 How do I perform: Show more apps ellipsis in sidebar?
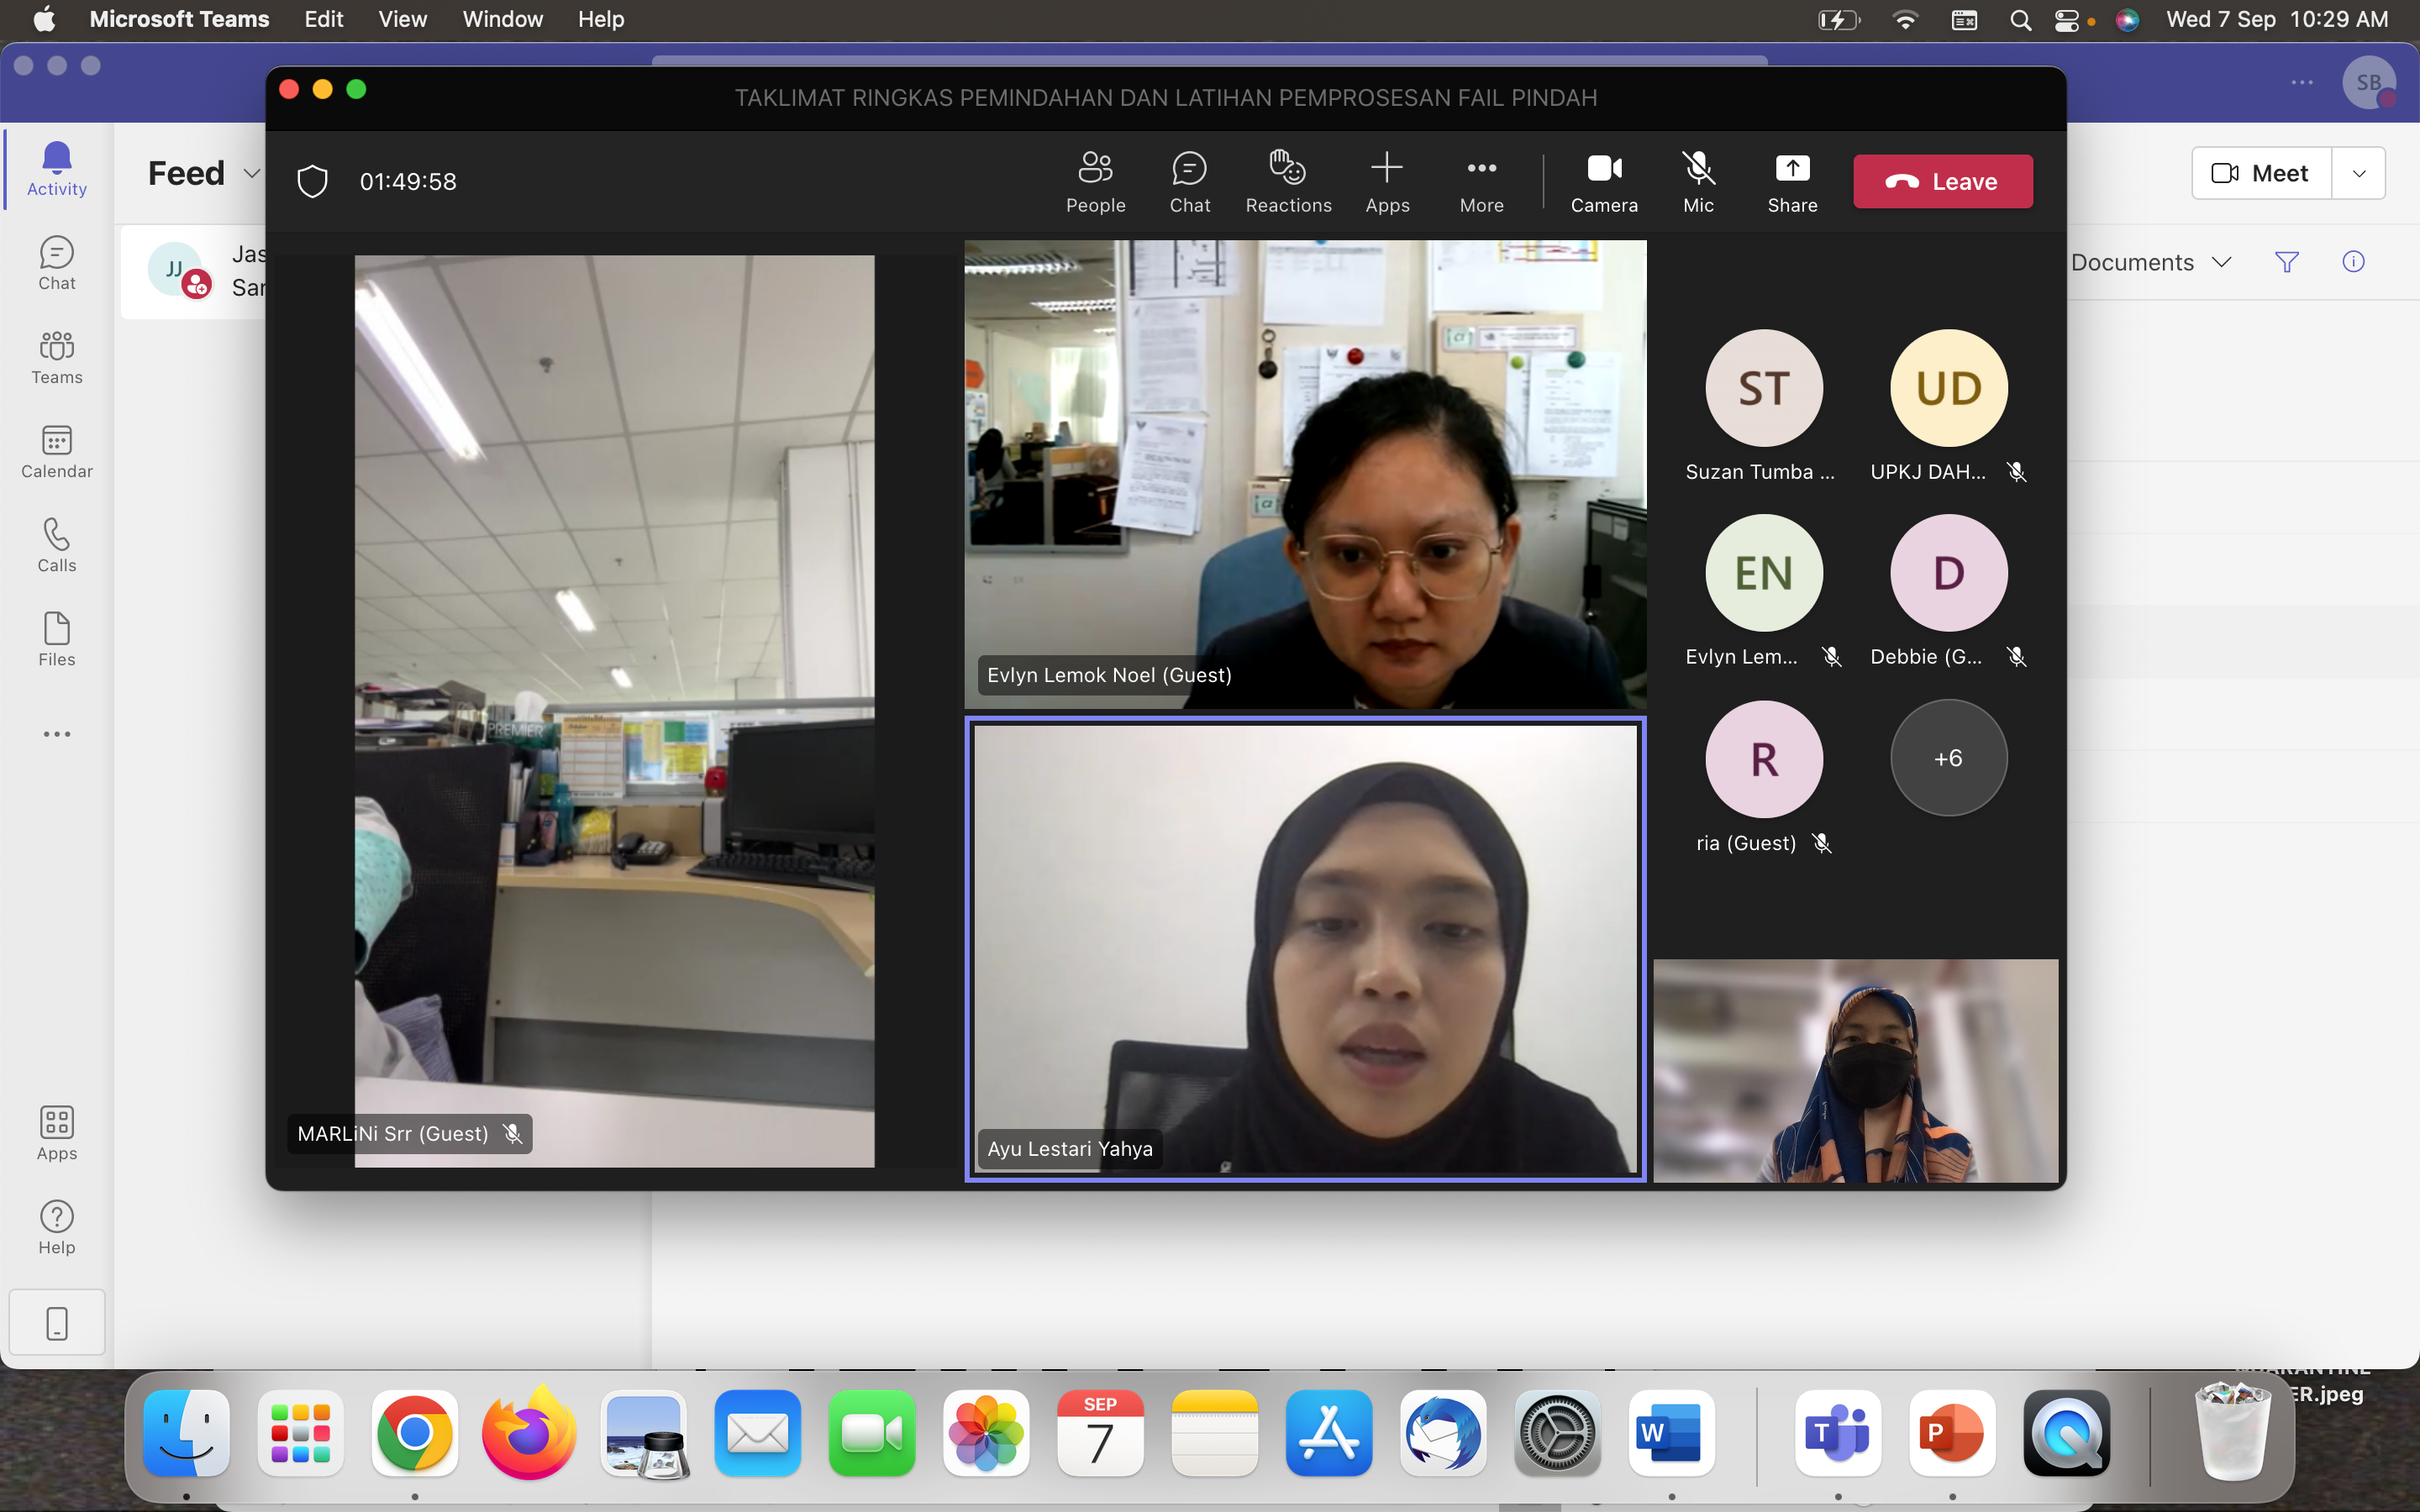point(57,734)
